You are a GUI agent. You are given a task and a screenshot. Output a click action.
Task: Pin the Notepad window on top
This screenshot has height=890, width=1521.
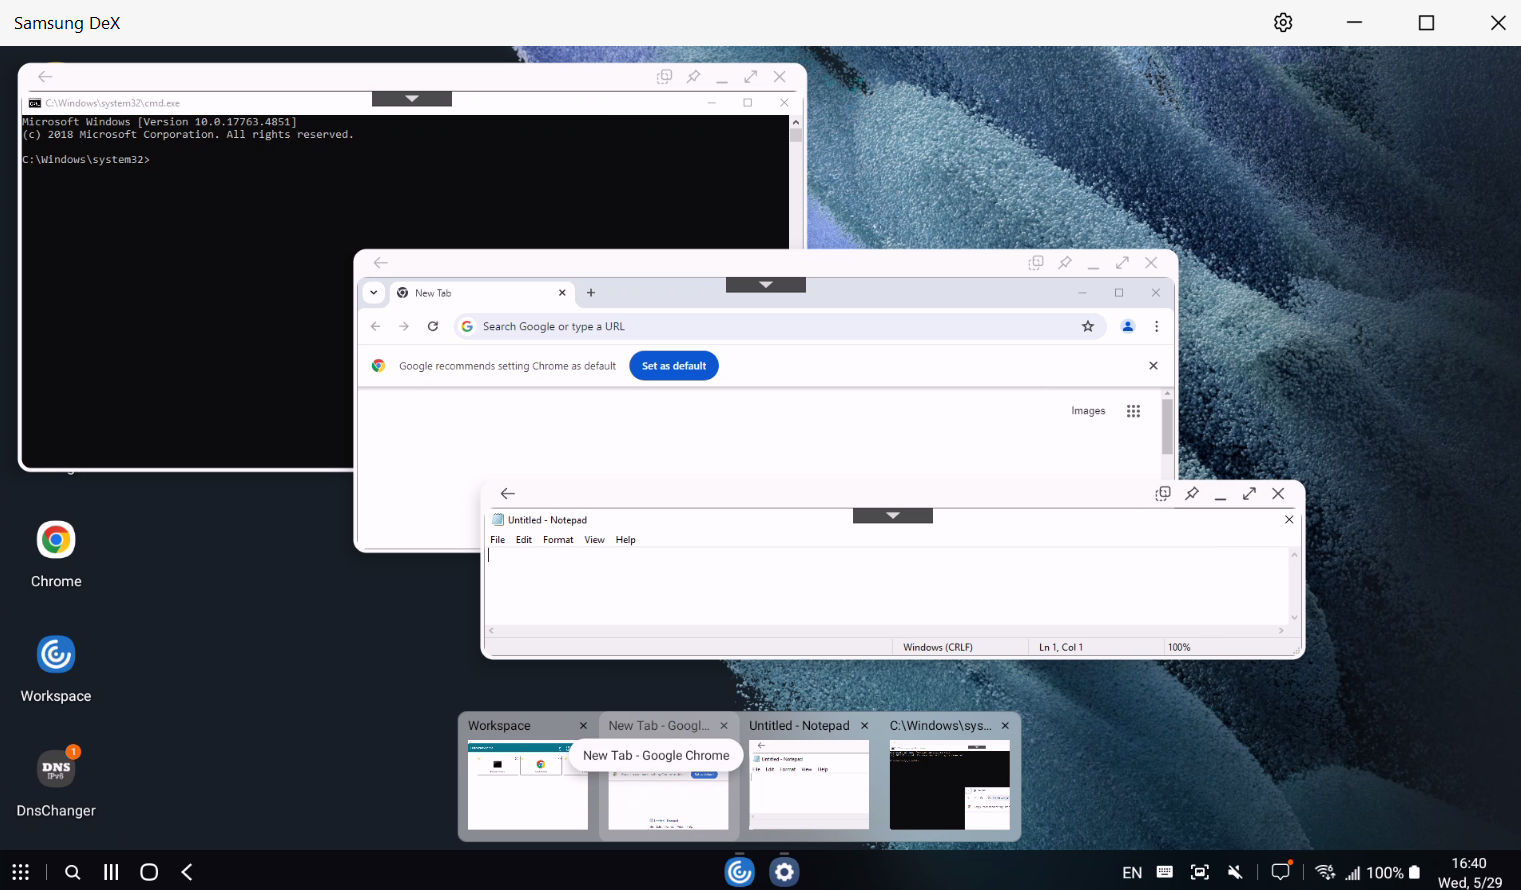point(1192,494)
